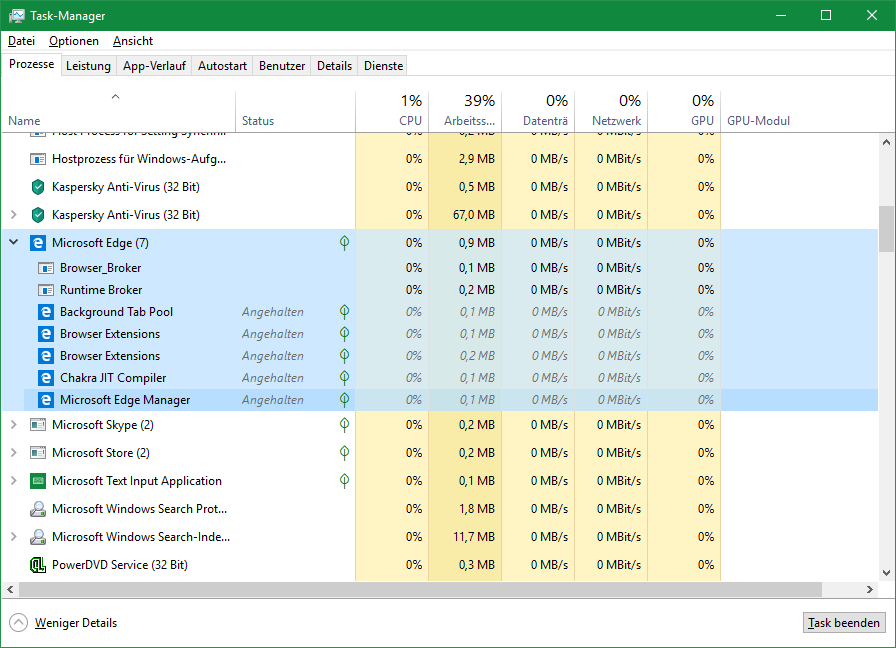Sort by the CPU column header
The height and width of the screenshot is (648, 896).
[x=392, y=111]
